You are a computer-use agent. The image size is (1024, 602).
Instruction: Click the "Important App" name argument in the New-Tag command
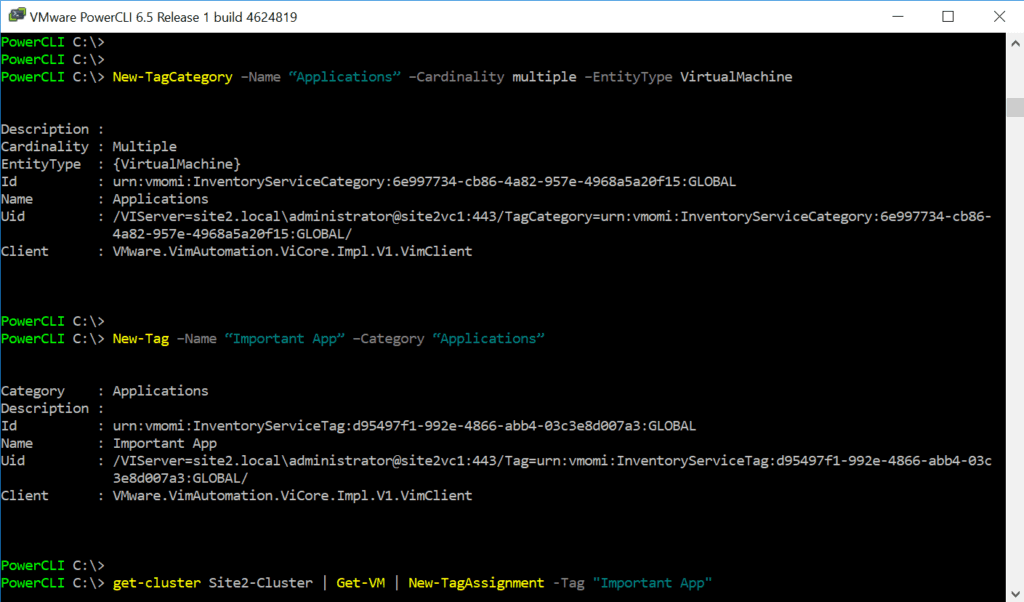click(x=285, y=339)
